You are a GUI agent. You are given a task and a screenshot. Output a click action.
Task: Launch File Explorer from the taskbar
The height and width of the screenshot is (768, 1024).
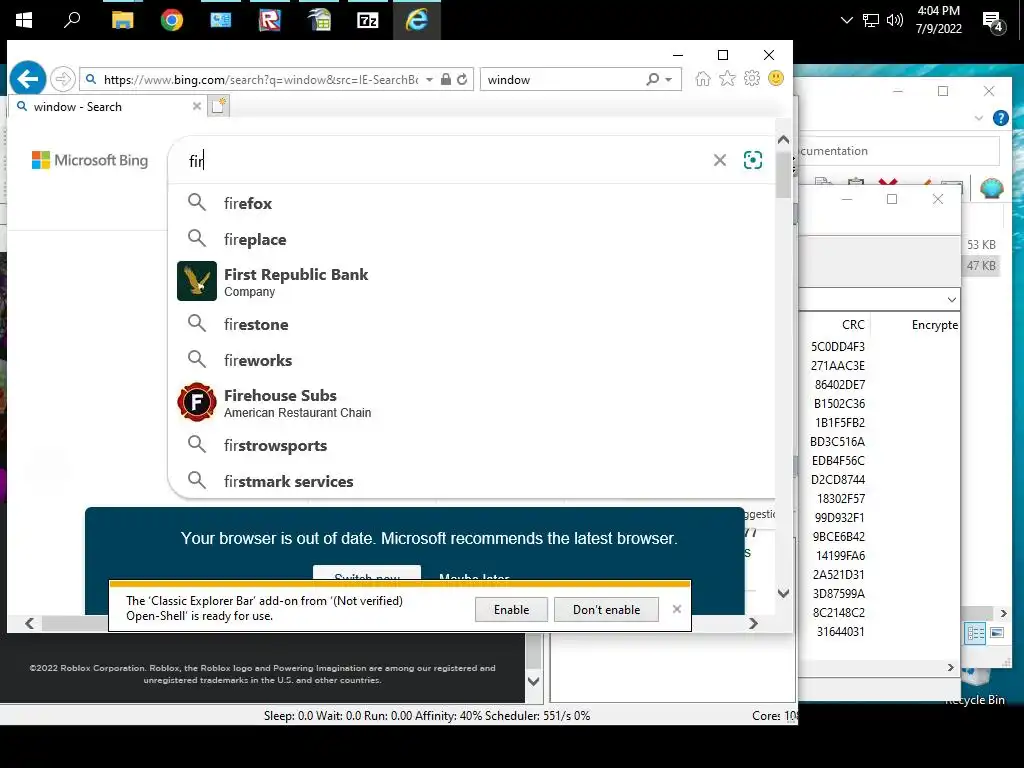tap(122, 20)
